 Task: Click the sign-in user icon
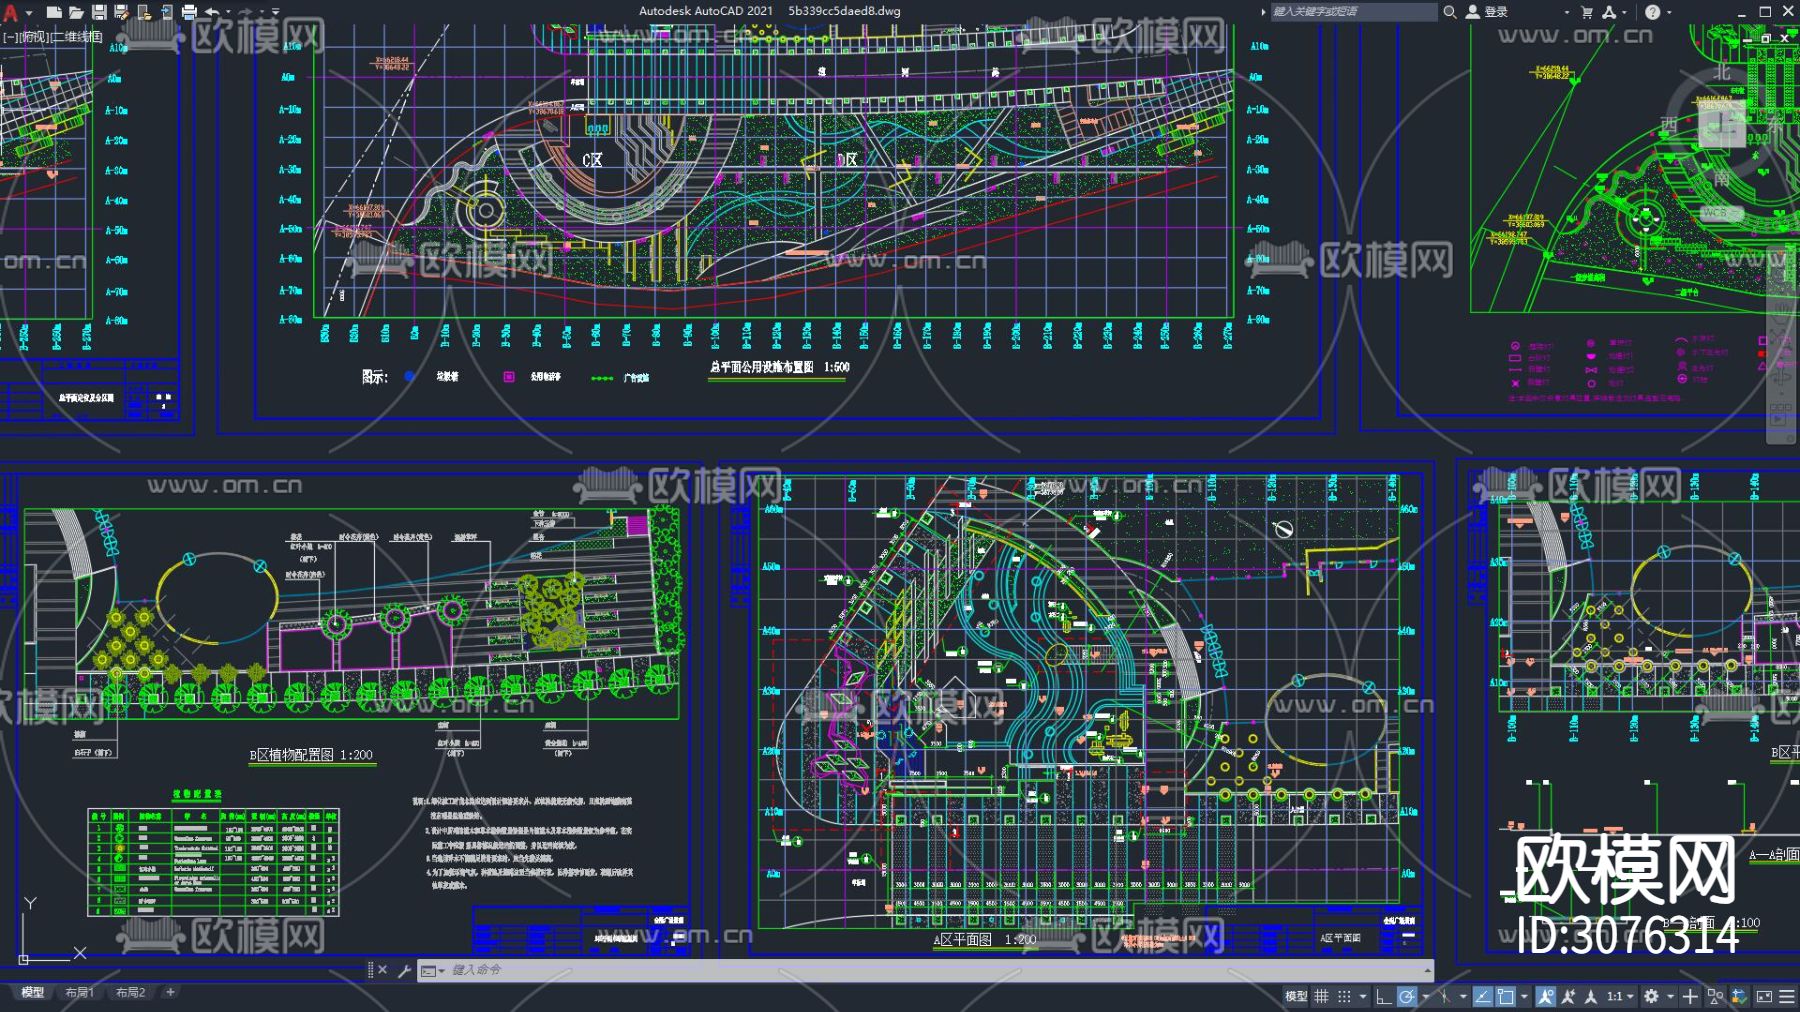pyautogui.click(x=1473, y=12)
